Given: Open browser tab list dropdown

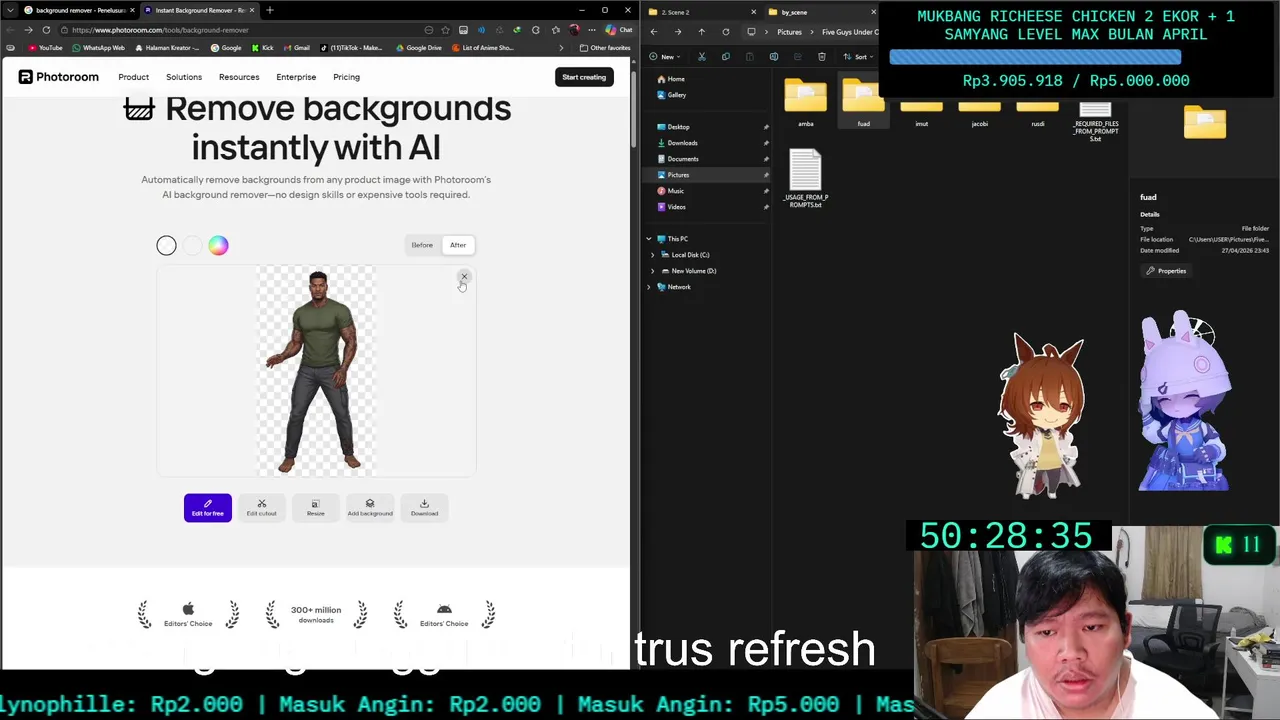Looking at the screenshot, I should click(10, 10).
